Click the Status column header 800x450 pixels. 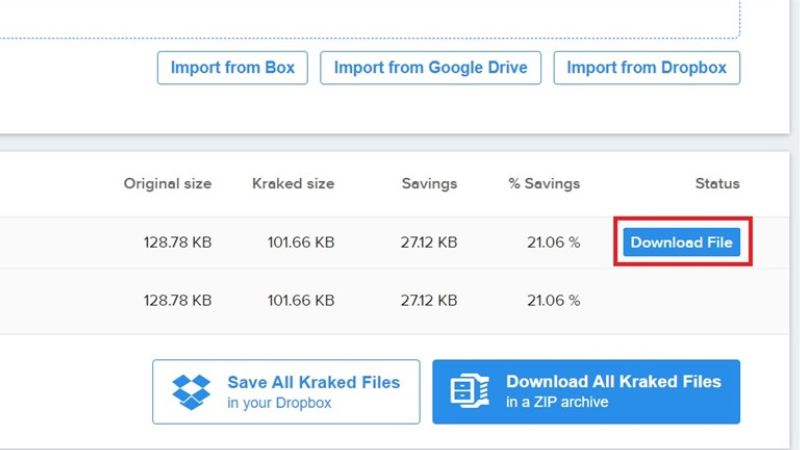point(717,184)
